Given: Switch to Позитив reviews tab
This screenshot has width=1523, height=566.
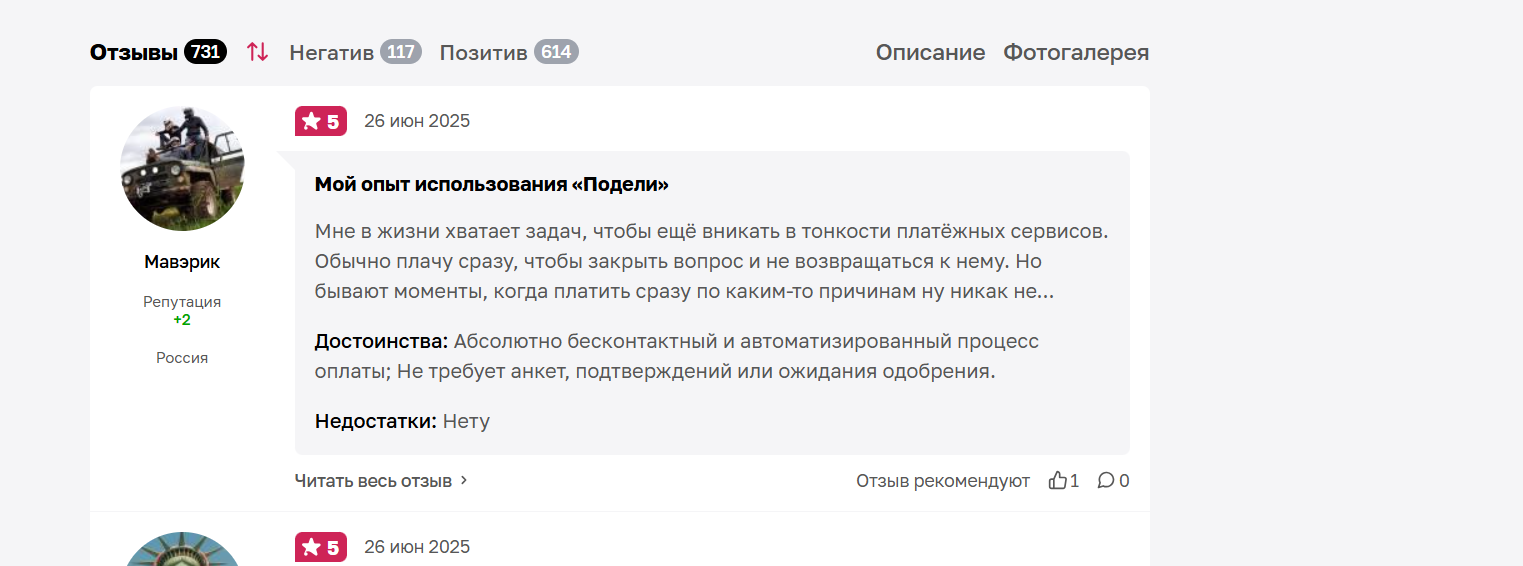Looking at the screenshot, I should pos(484,52).
